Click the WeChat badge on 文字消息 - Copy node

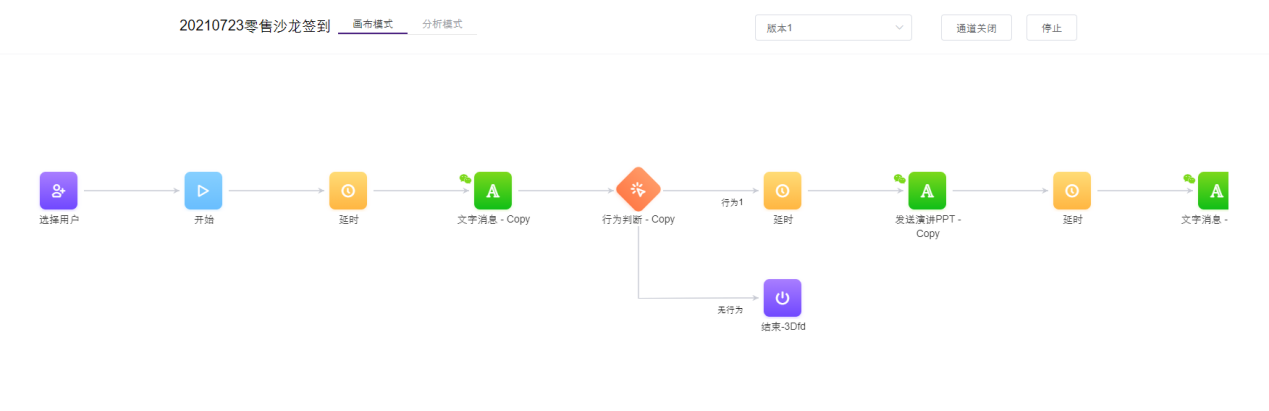465,178
